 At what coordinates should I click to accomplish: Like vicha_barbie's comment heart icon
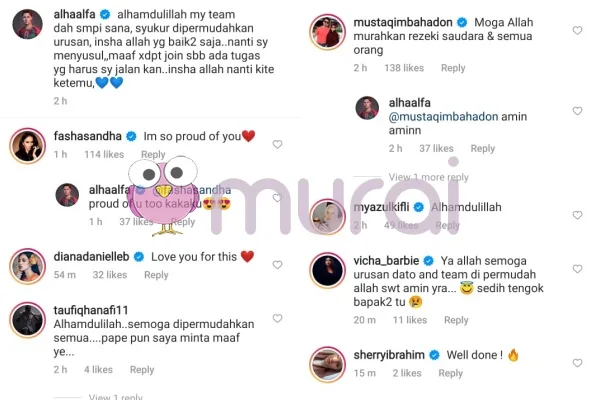(577, 269)
